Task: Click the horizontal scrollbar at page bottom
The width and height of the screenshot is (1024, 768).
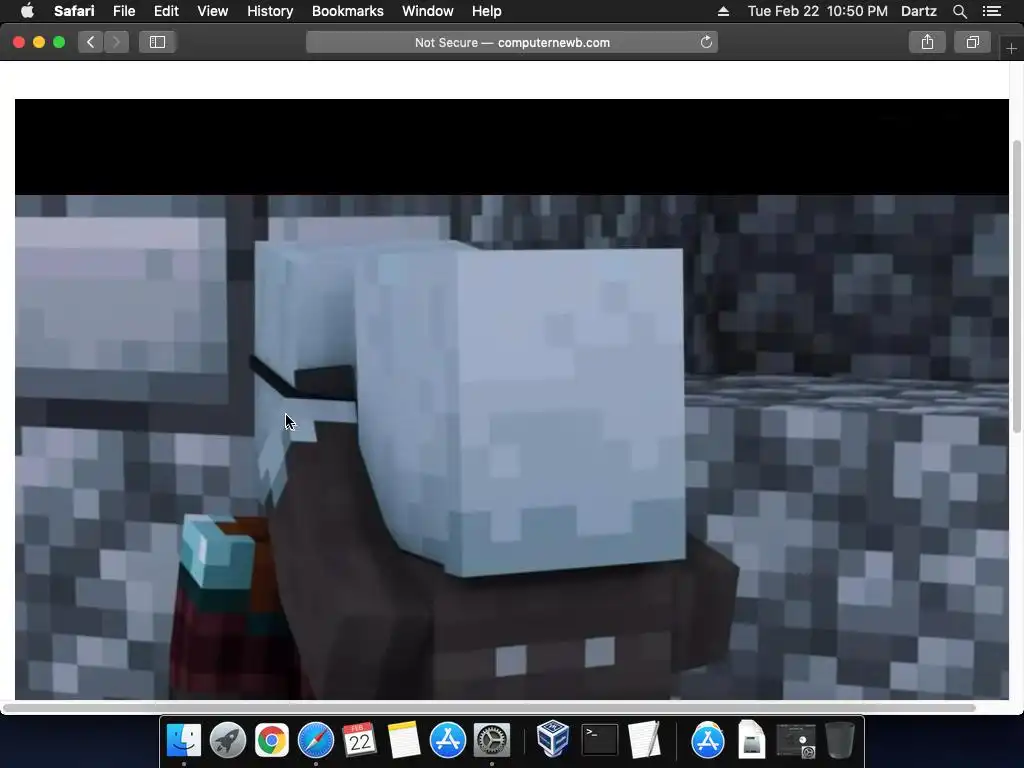Action: pyautogui.click(x=489, y=708)
